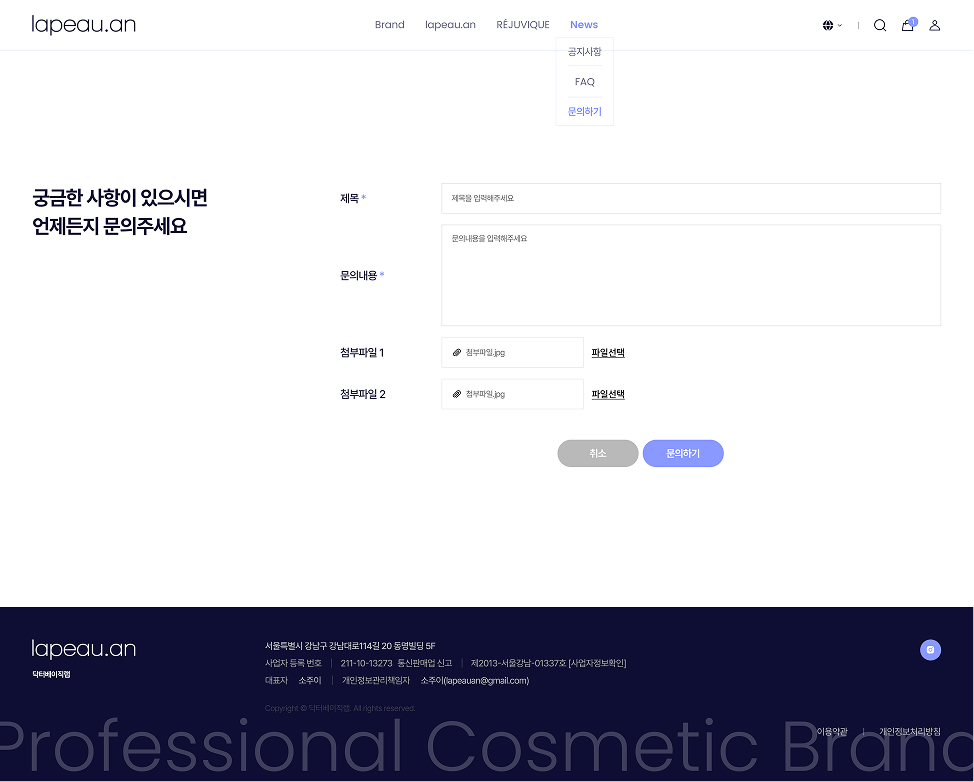Screen dimensions: 974x782
Task: Select FAQ from News submenu
Action: [585, 81]
